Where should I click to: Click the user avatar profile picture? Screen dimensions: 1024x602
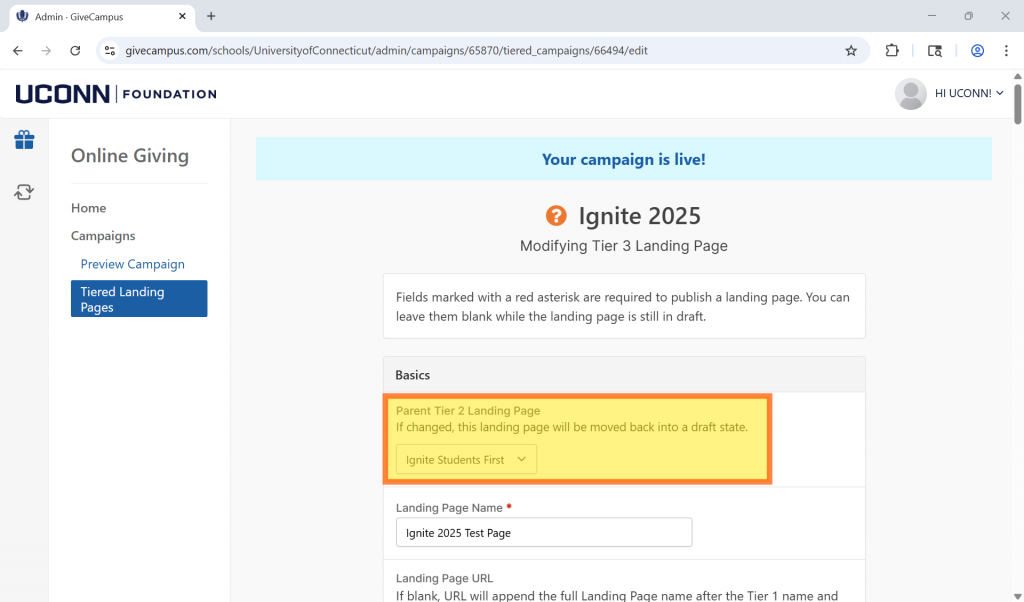click(x=910, y=93)
